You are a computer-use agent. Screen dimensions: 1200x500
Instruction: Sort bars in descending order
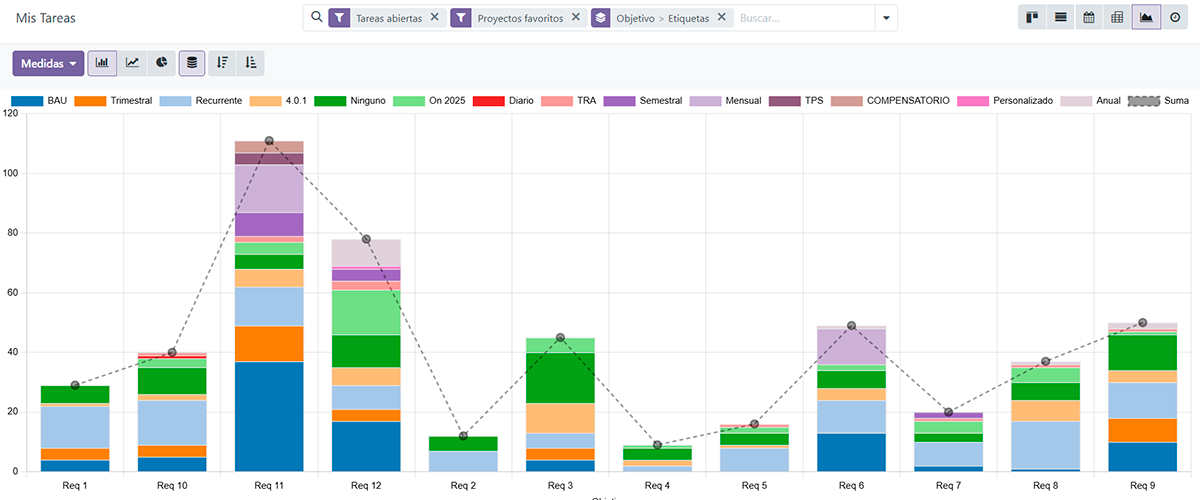tap(222, 63)
